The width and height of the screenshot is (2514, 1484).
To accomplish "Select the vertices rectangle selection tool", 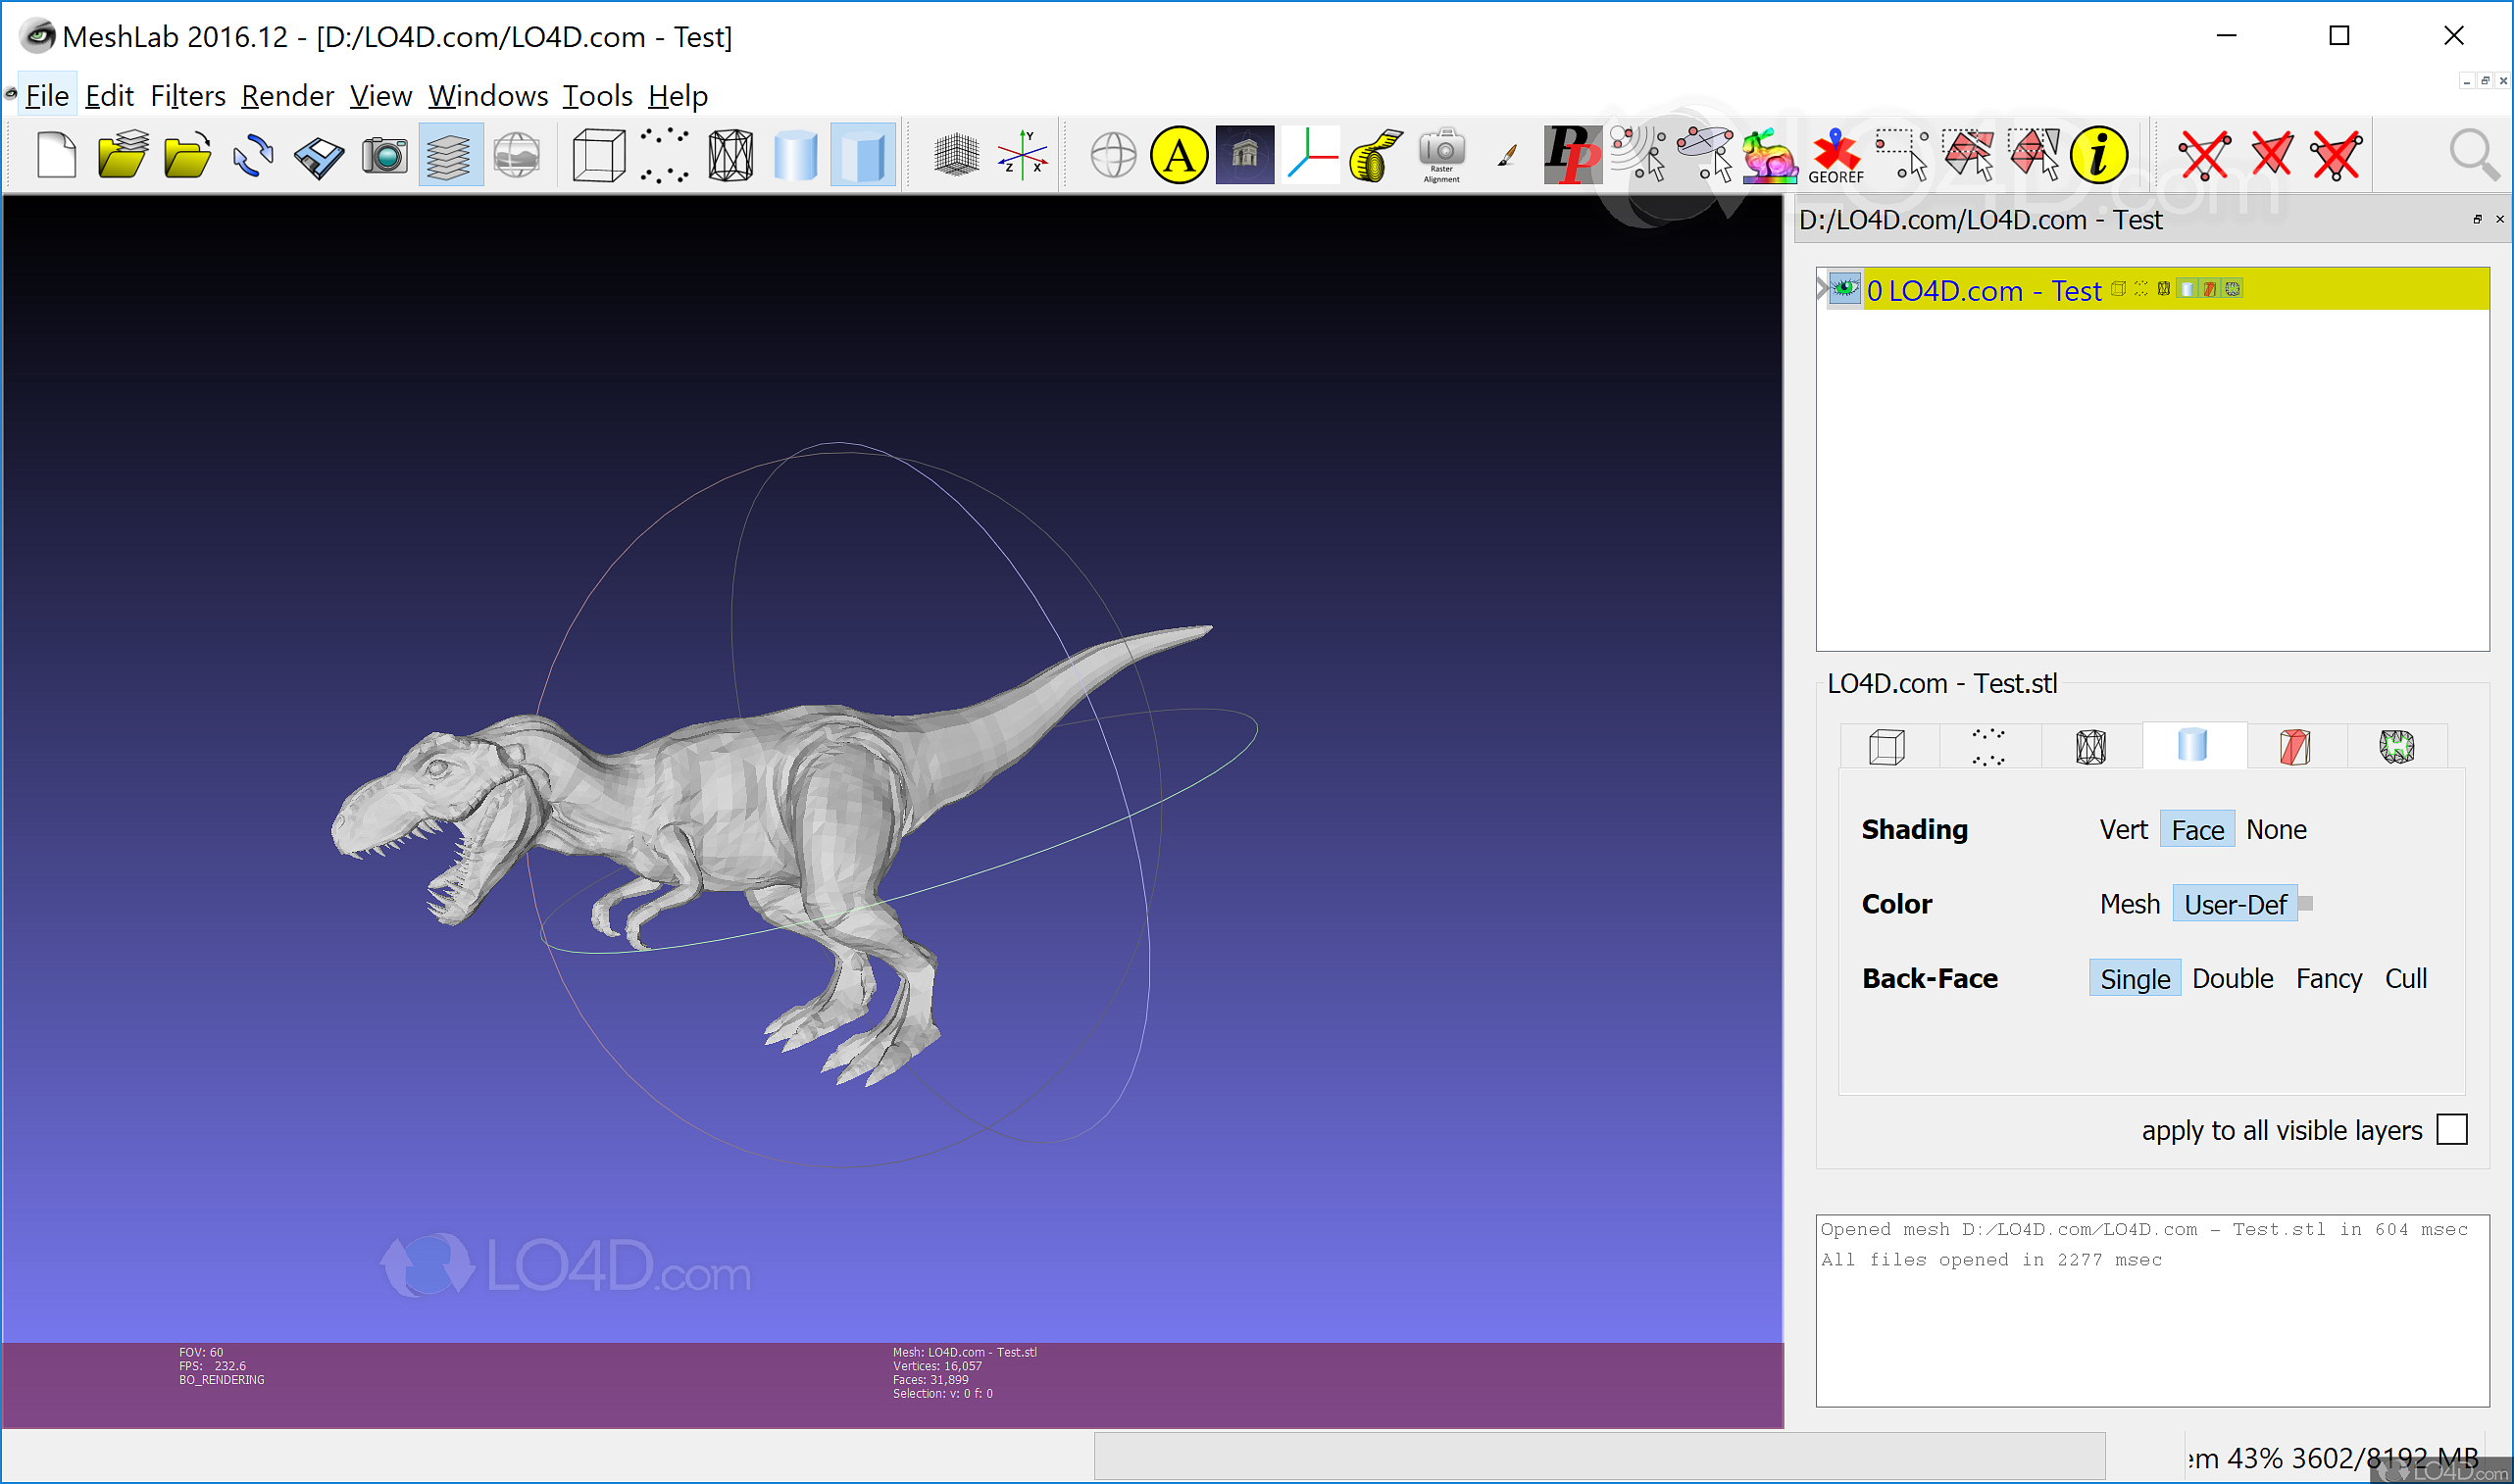I will (x=1902, y=155).
